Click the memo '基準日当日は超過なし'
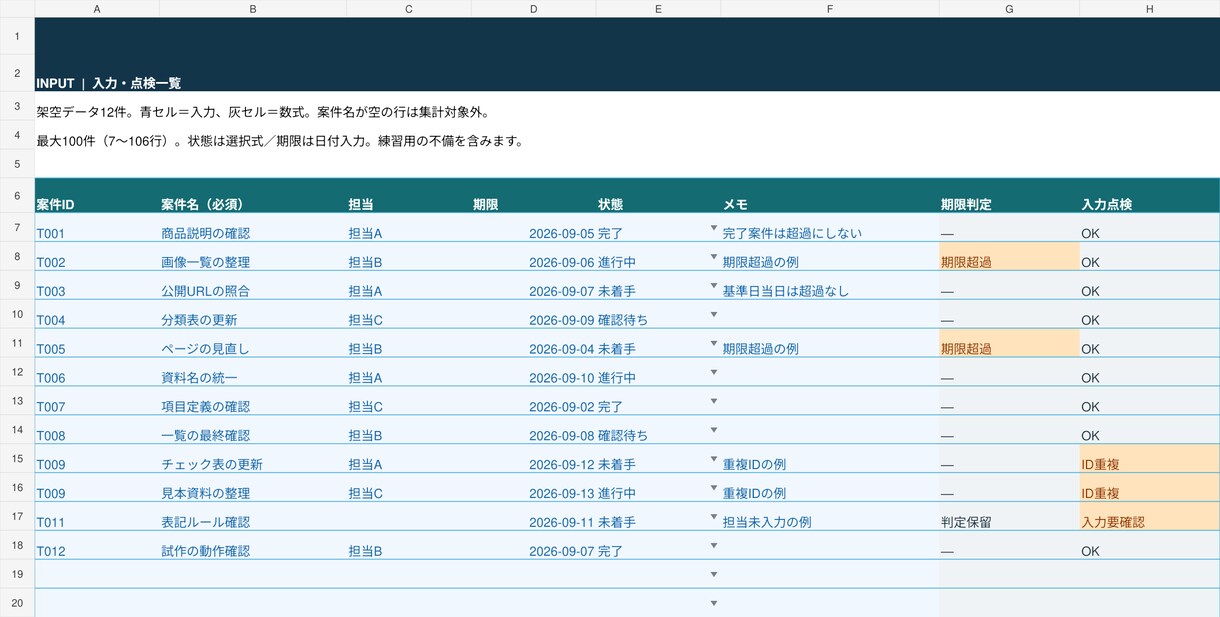Viewport: 1220px width, 617px height. tap(830, 286)
